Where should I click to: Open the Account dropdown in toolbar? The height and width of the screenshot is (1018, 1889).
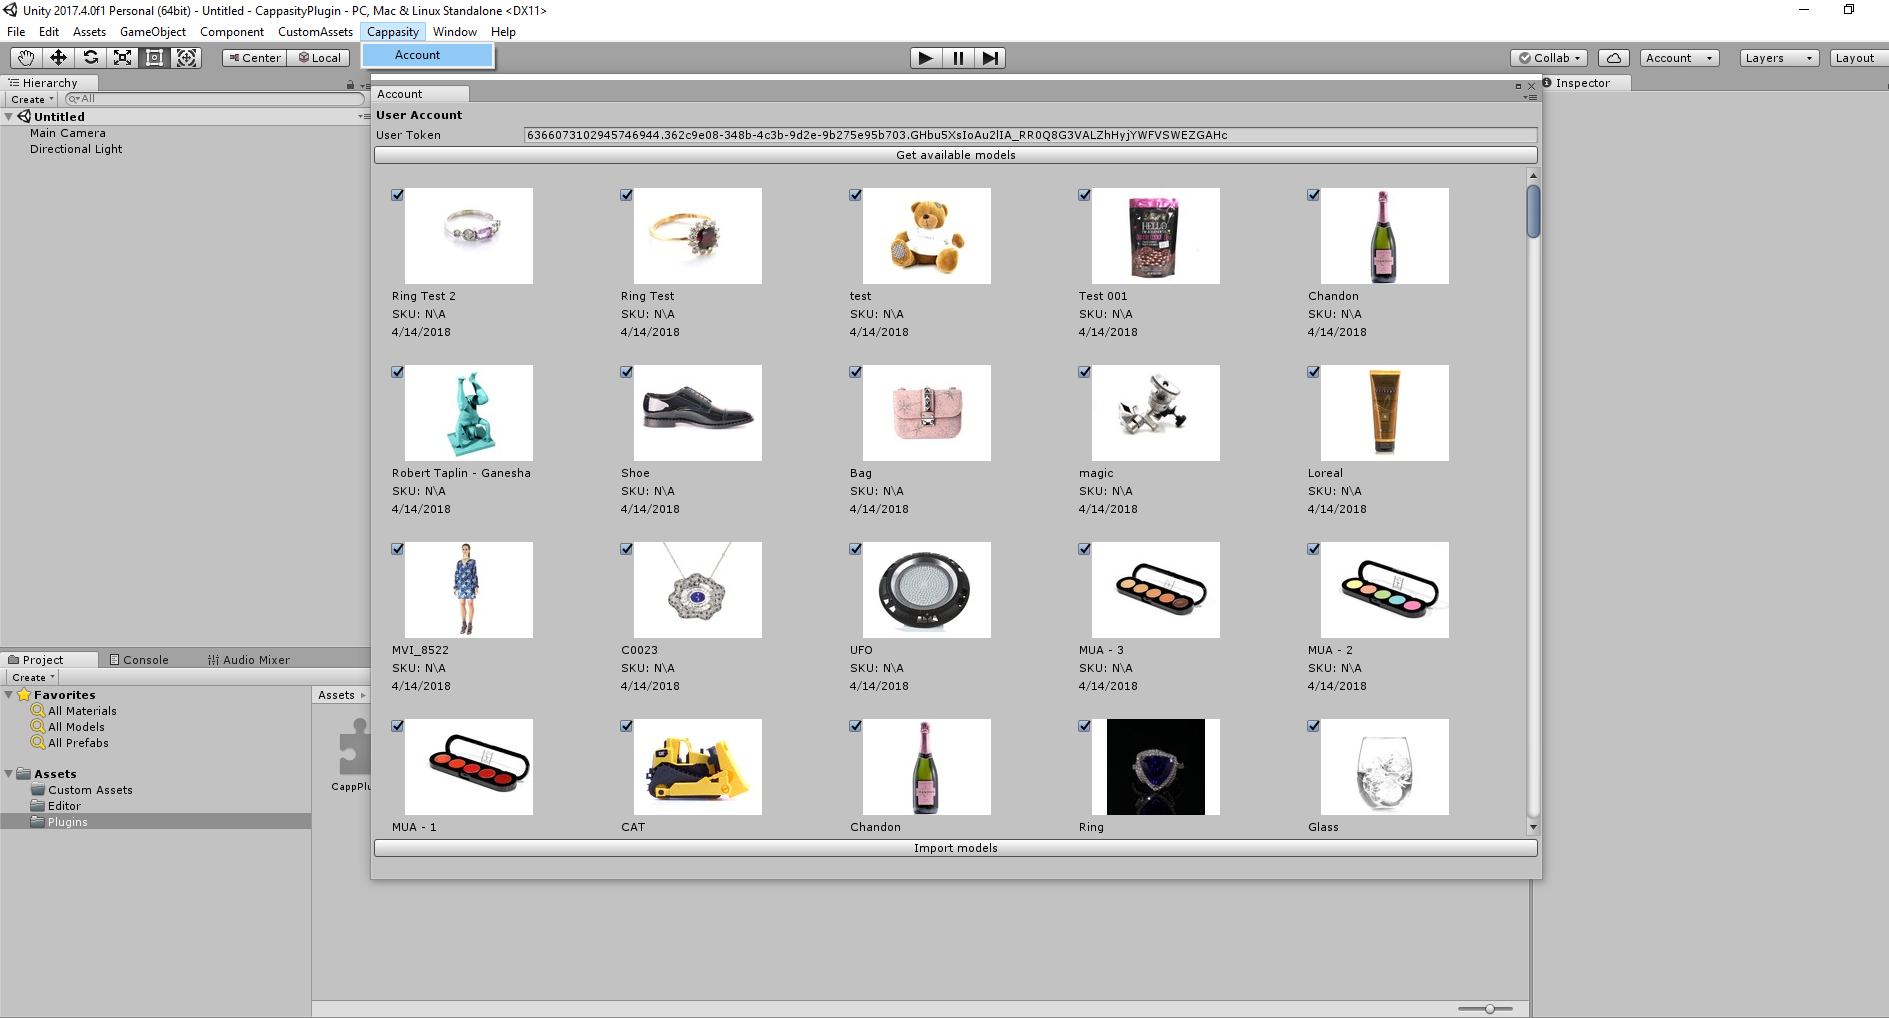(x=1679, y=58)
